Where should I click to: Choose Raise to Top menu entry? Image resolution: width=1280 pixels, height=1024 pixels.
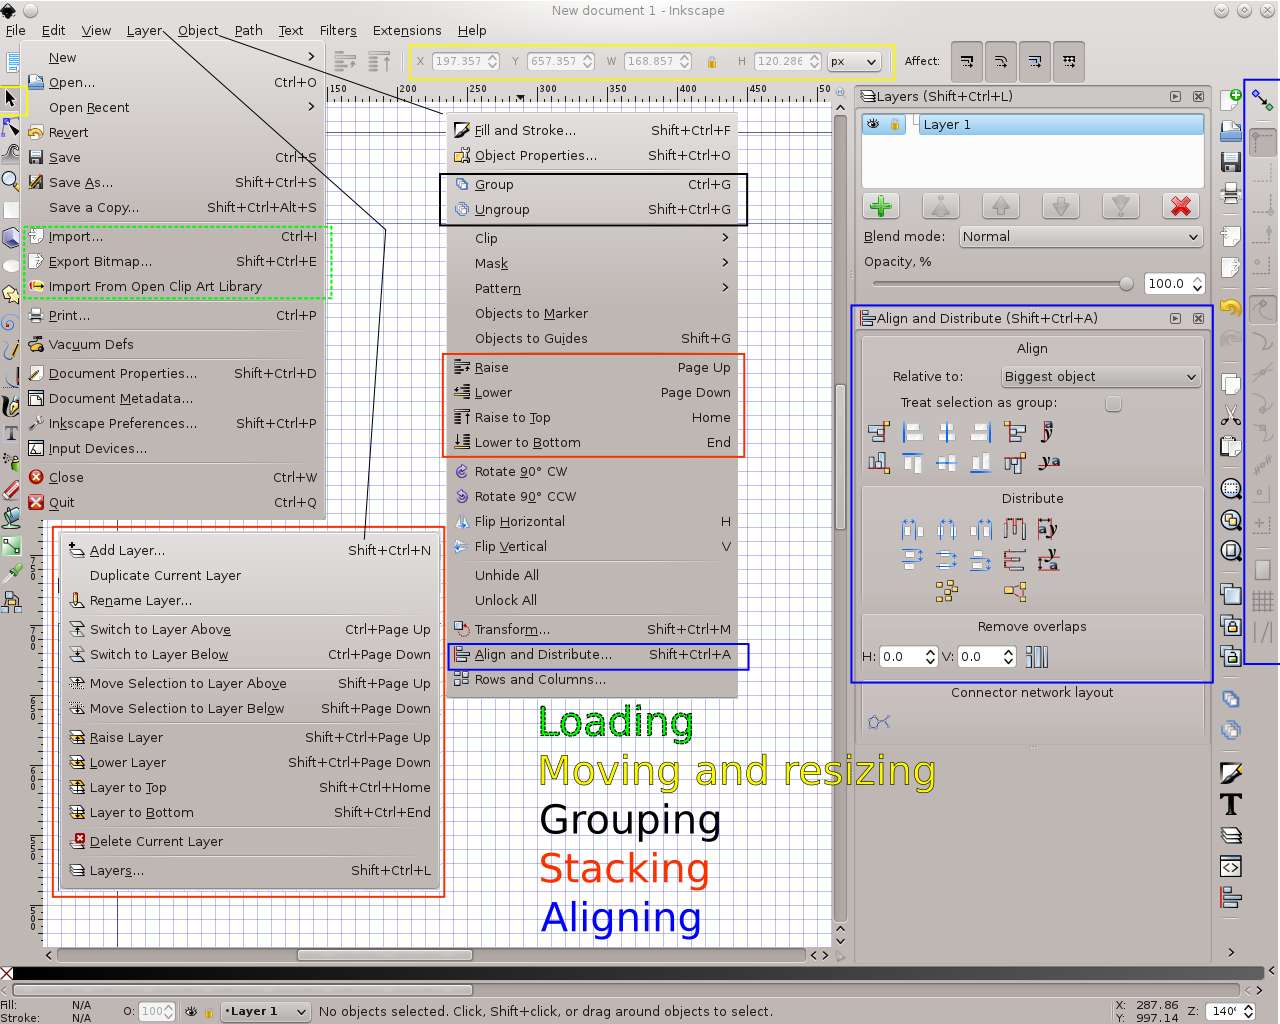pyautogui.click(x=594, y=417)
